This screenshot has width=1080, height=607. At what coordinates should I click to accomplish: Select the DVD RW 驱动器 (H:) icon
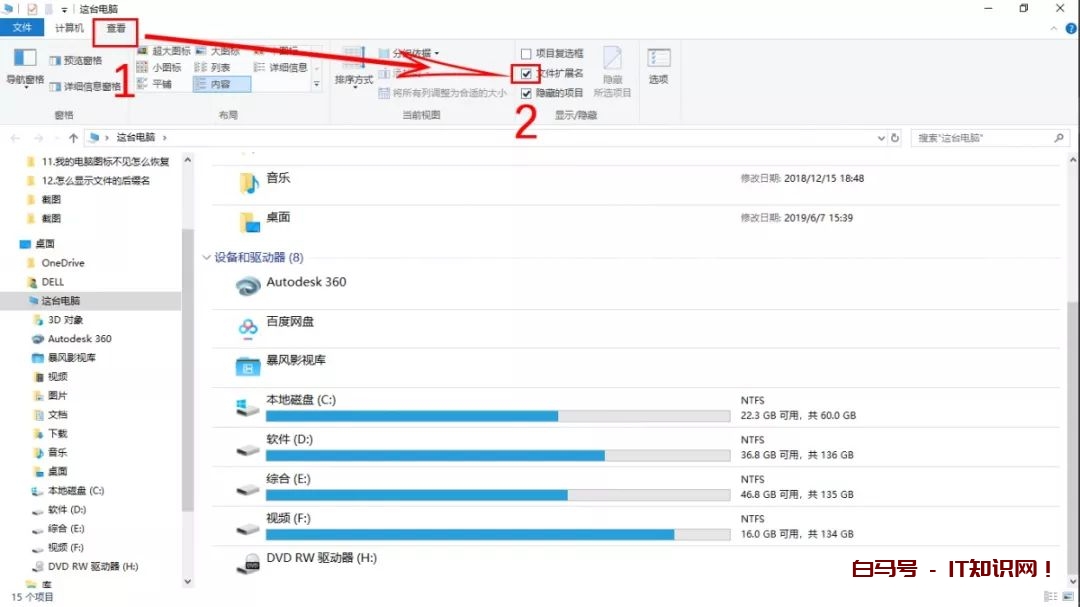point(248,564)
